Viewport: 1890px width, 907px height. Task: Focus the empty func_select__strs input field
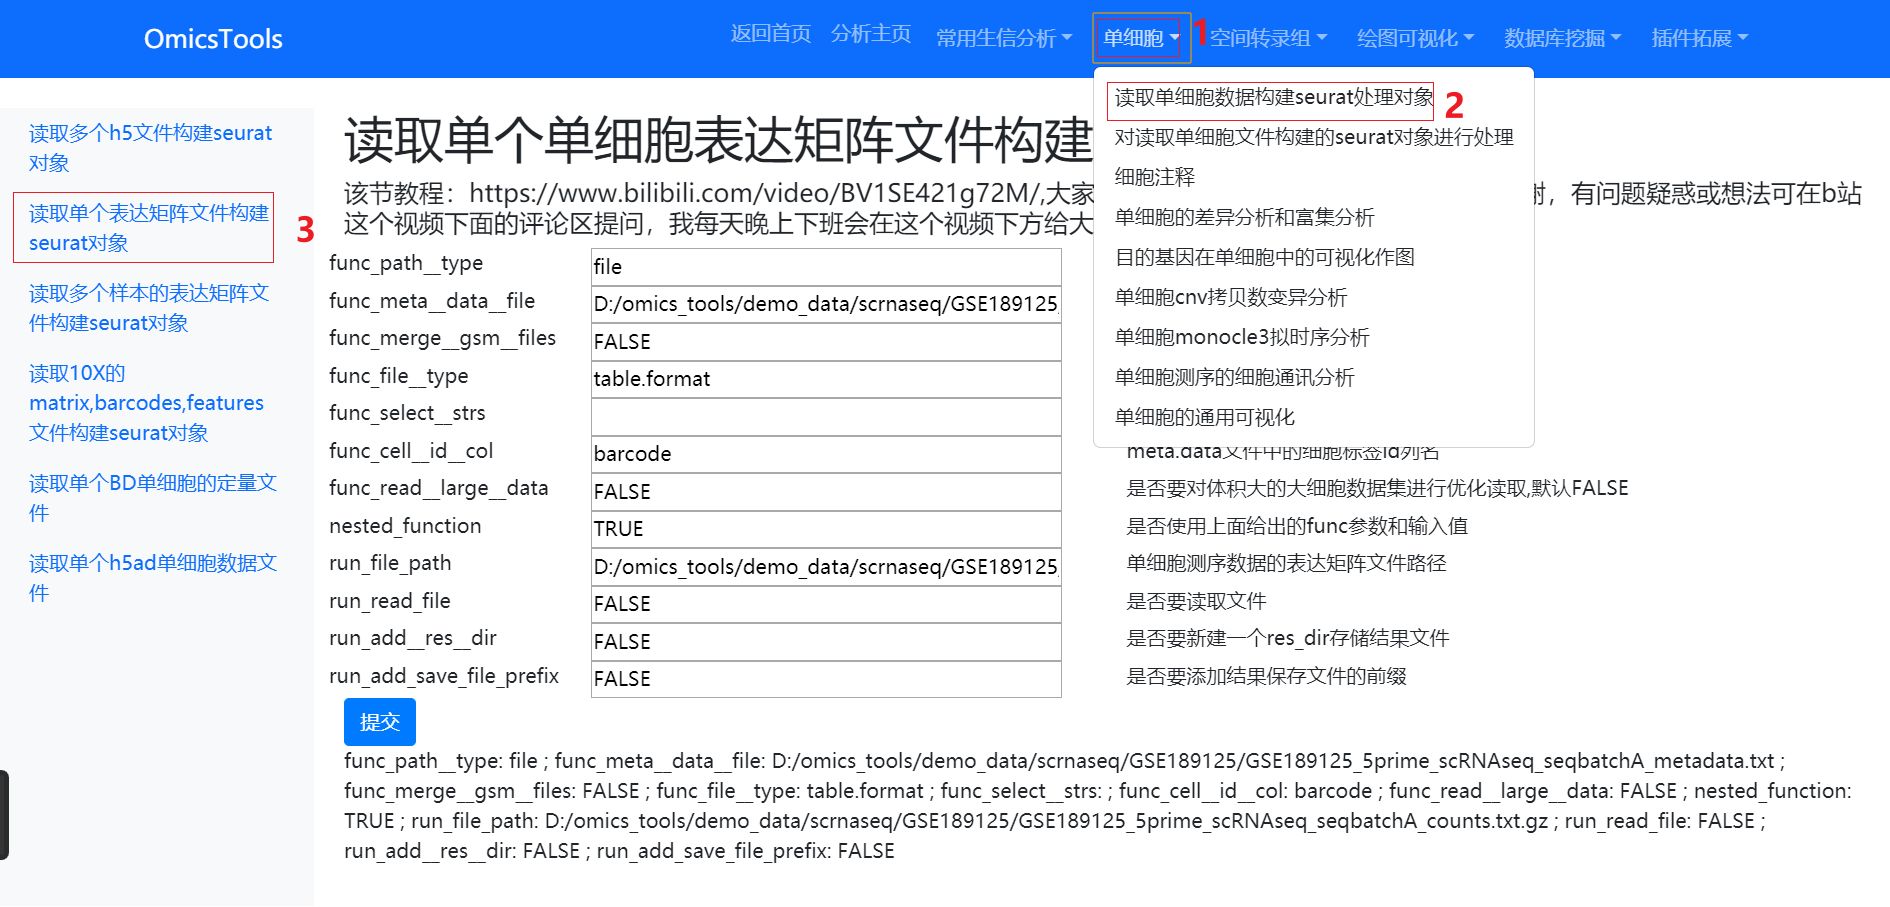pyautogui.click(x=826, y=417)
